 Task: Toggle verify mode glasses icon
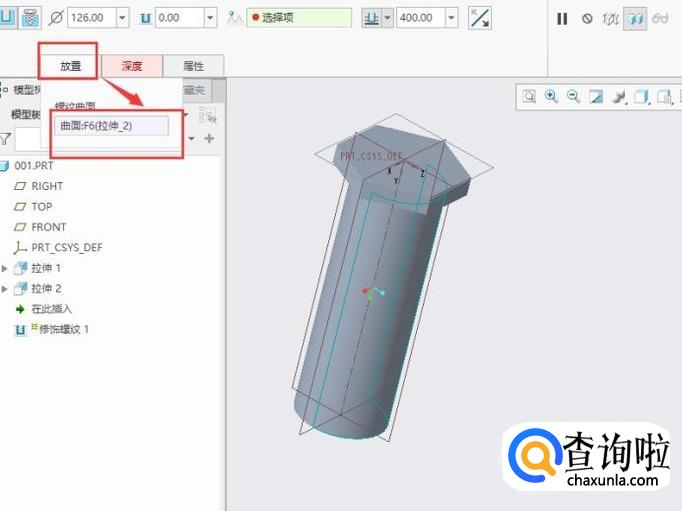pos(660,18)
